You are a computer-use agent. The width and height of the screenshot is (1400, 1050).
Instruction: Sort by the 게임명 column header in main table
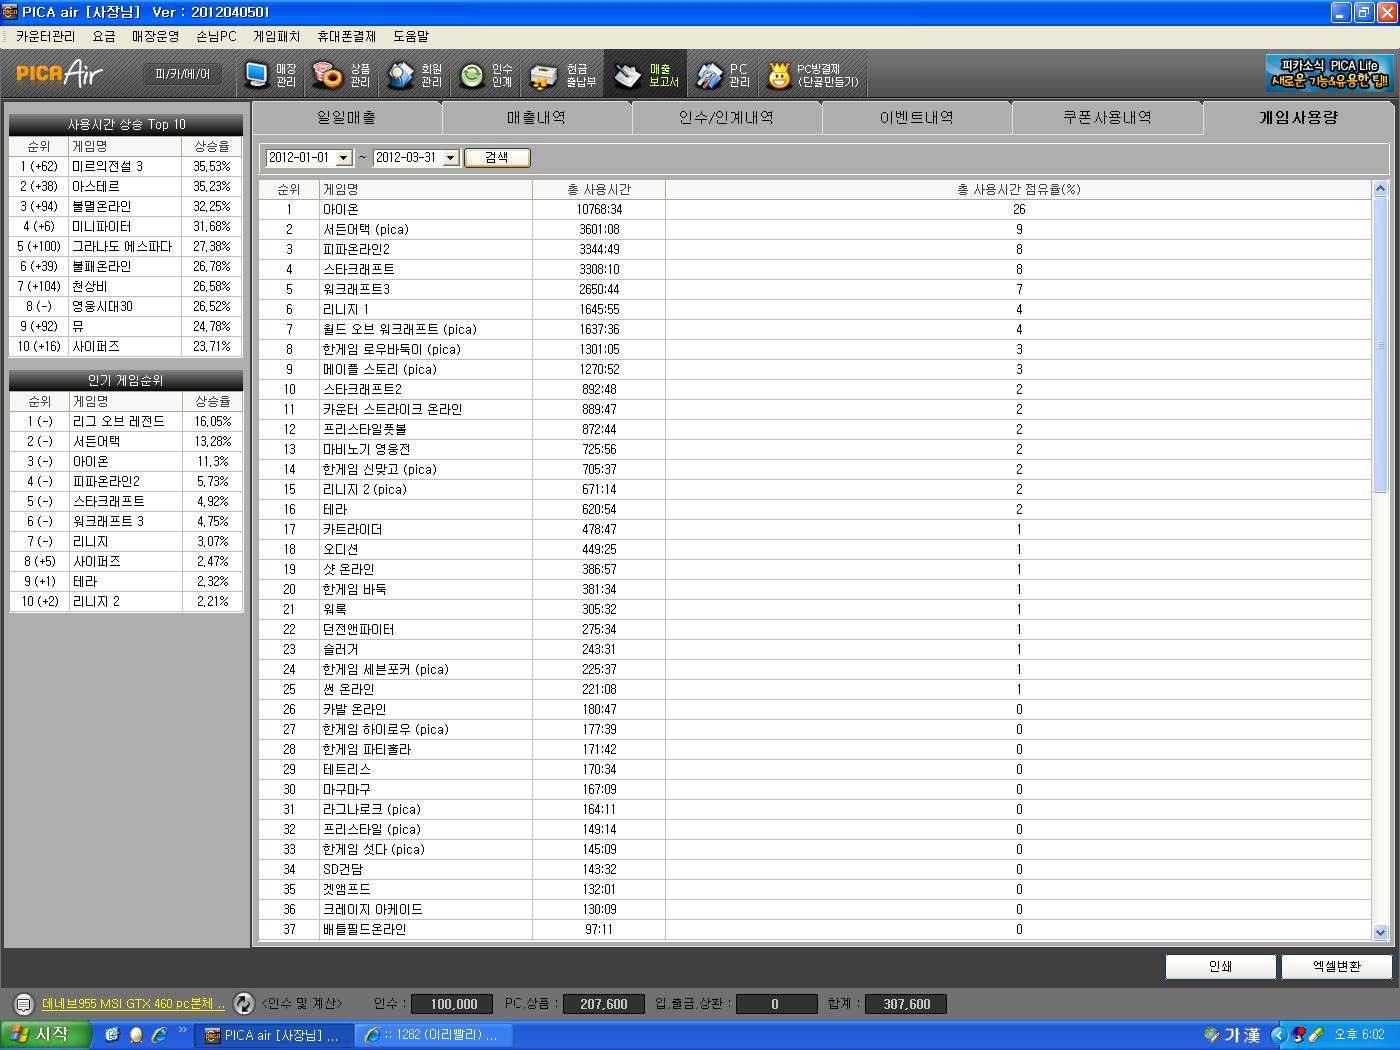coord(425,189)
